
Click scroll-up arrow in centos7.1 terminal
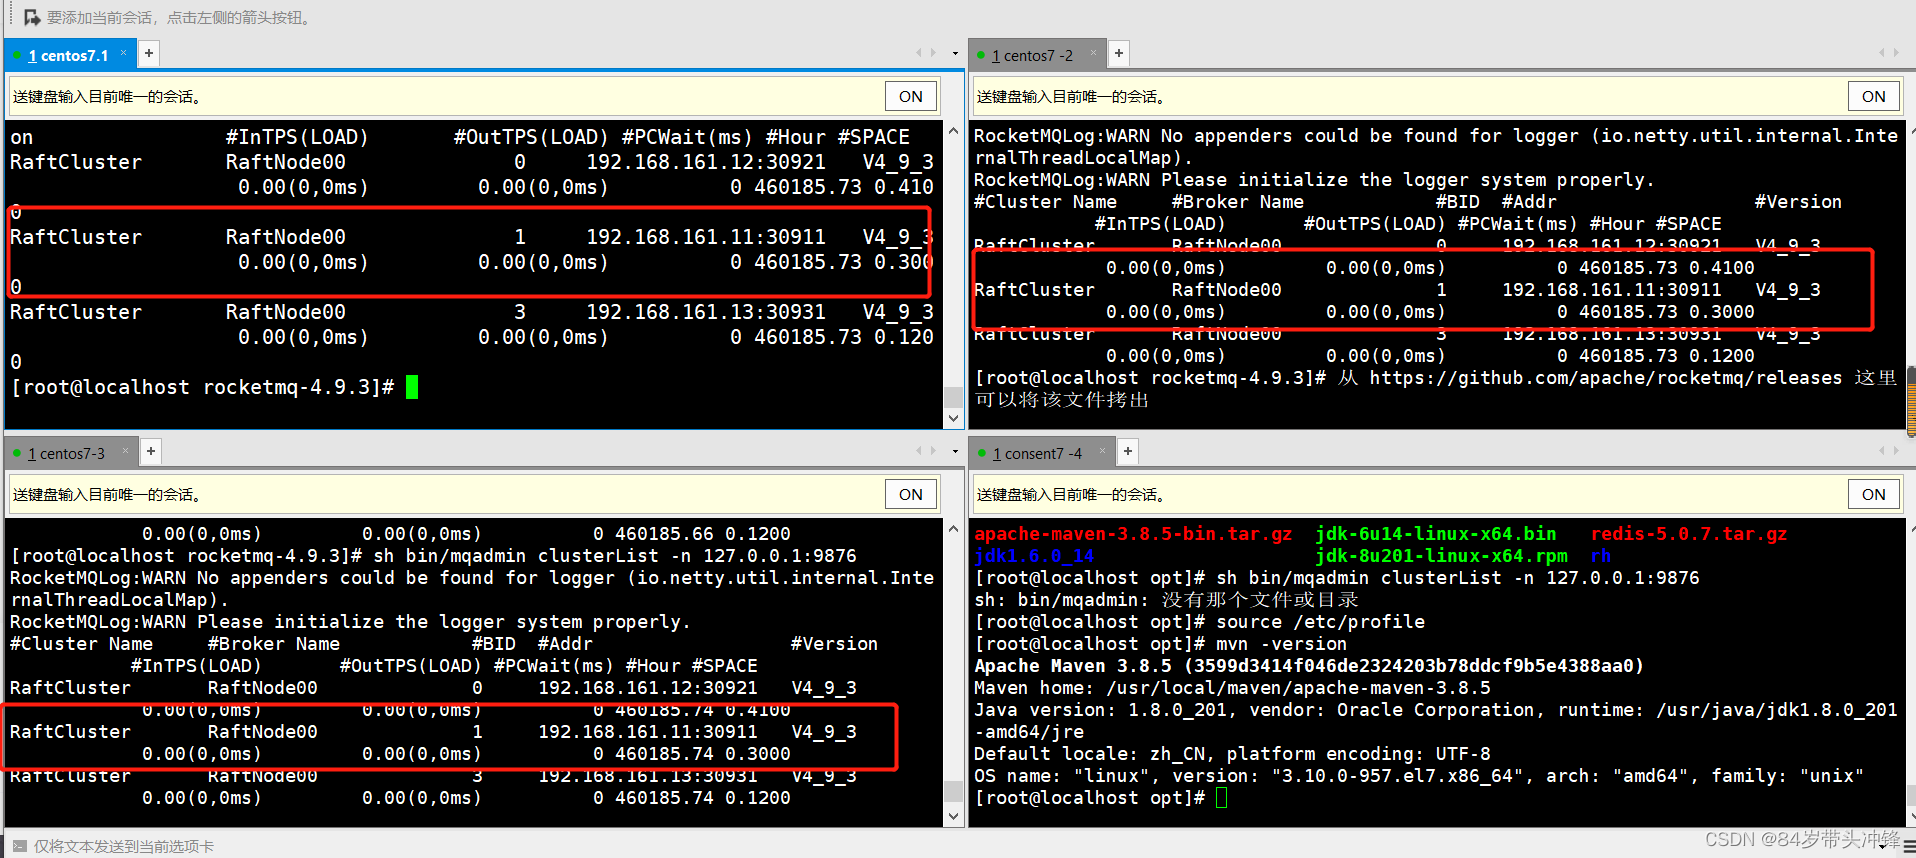coord(954,131)
